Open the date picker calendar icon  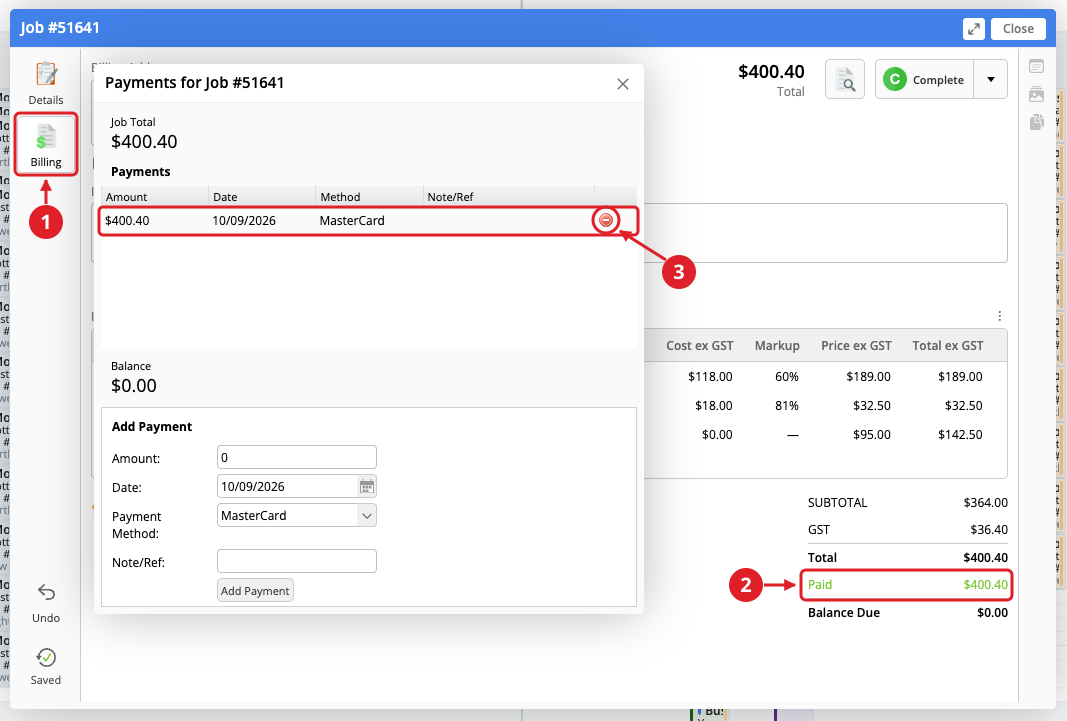pyautogui.click(x=366, y=486)
